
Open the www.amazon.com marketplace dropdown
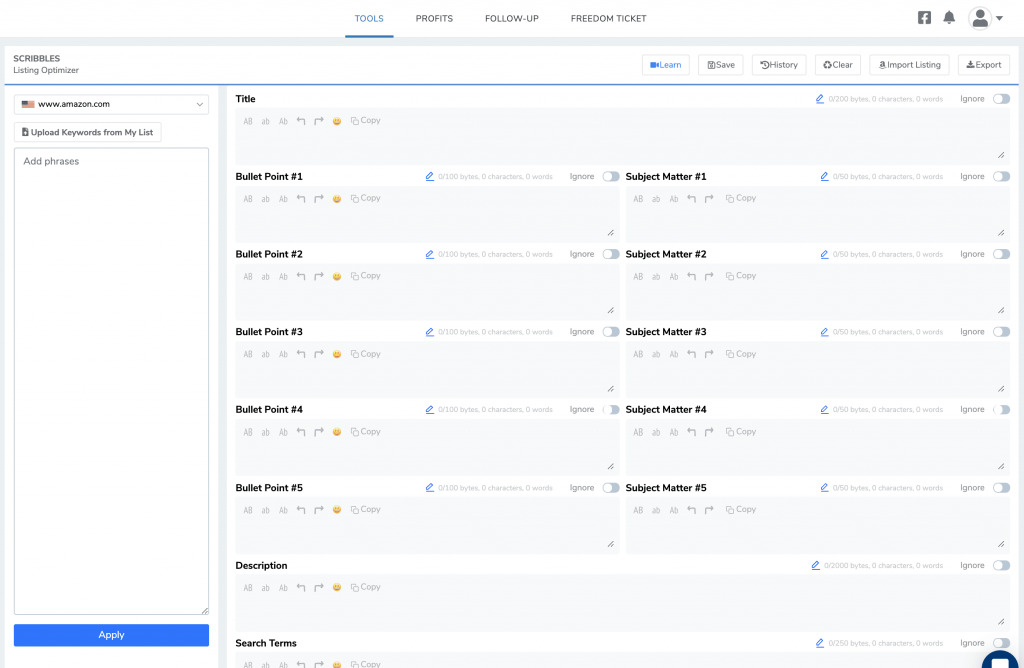point(112,104)
